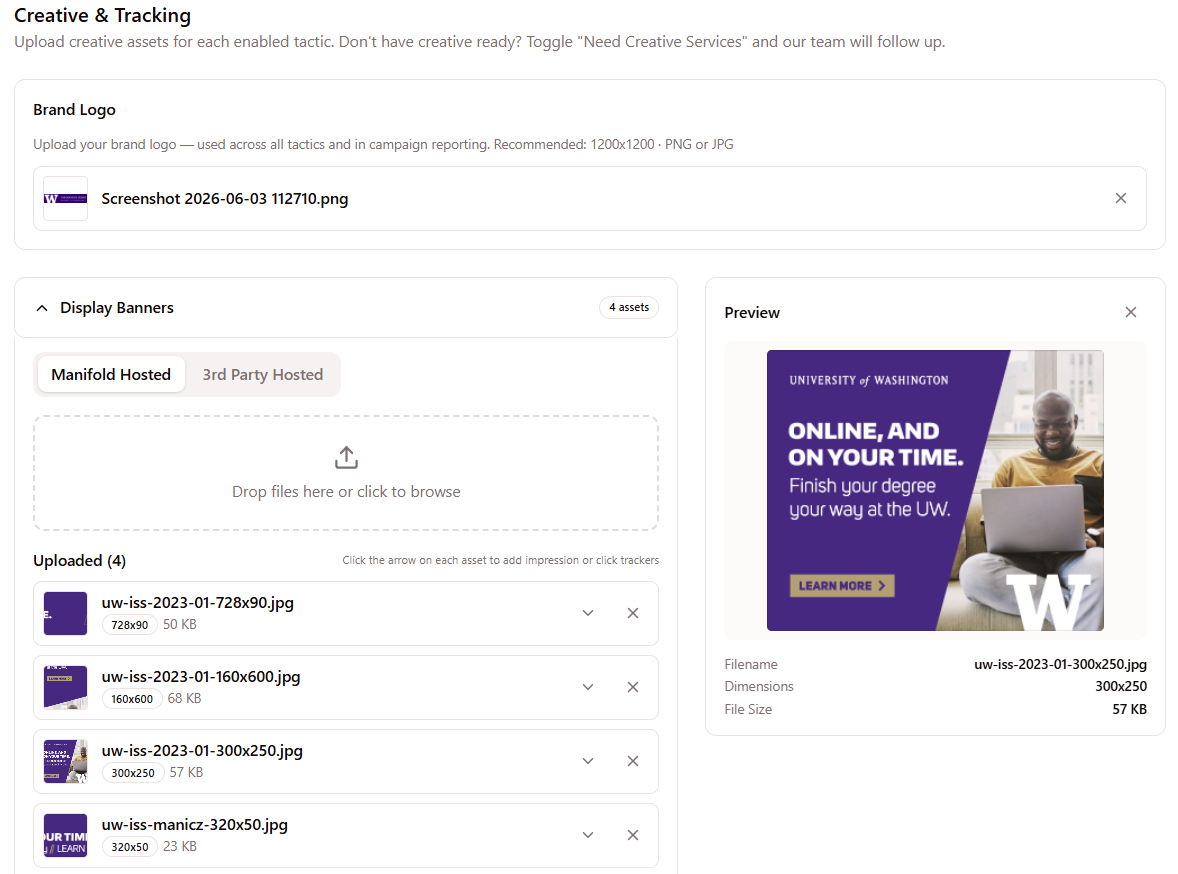
Task: Open thumbnail of uw-iss-2023-01-728x90.jpg
Action: coord(65,613)
